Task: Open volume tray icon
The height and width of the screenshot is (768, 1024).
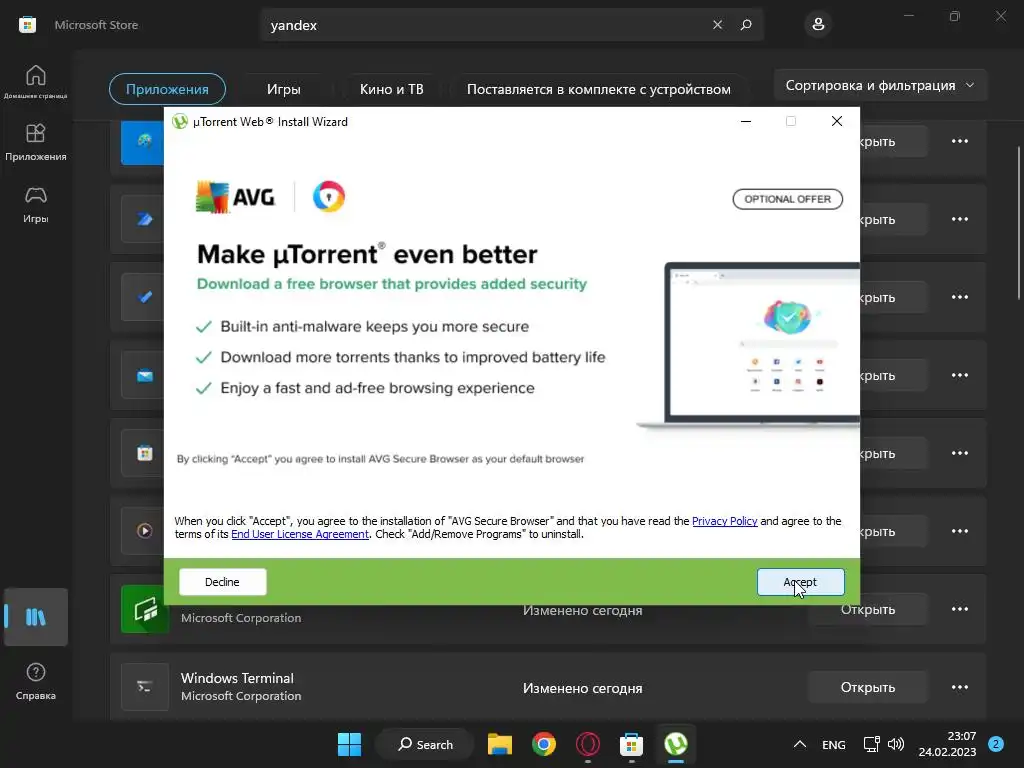Action: [896, 744]
